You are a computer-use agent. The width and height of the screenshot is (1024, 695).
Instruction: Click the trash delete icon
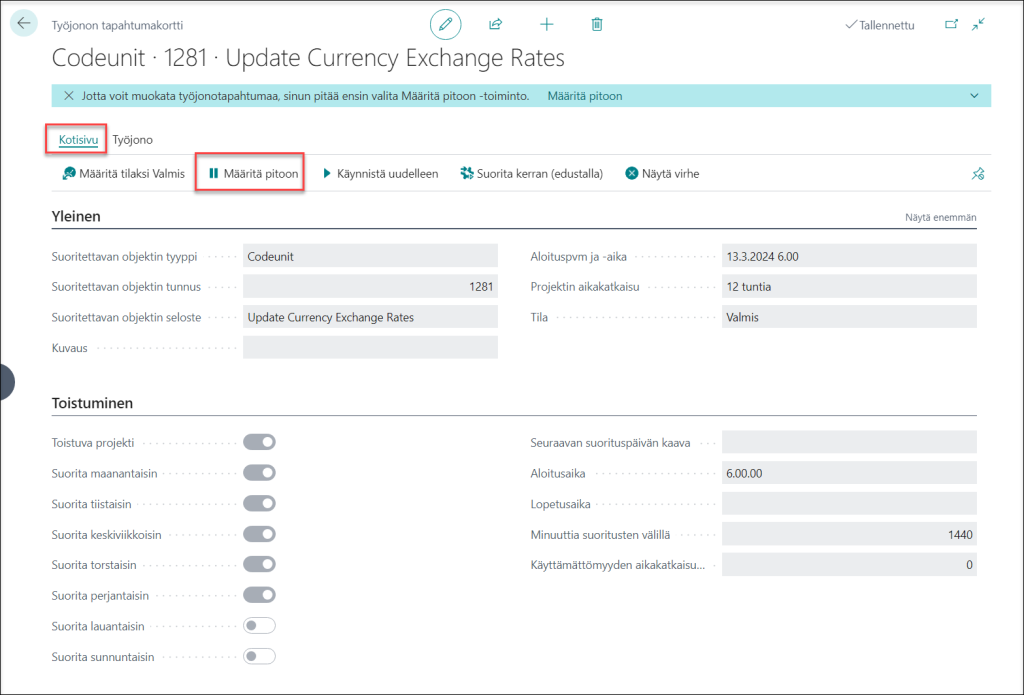[597, 24]
